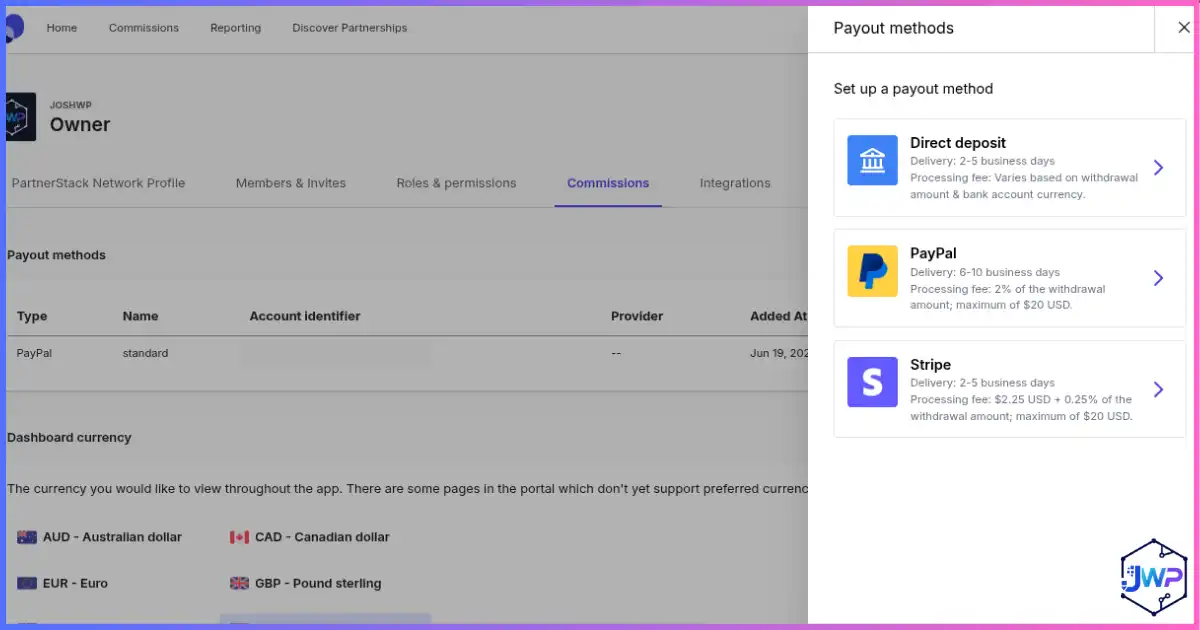This screenshot has height=630, width=1200.
Task: Select the Commissions settings tab
Action: point(608,183)
